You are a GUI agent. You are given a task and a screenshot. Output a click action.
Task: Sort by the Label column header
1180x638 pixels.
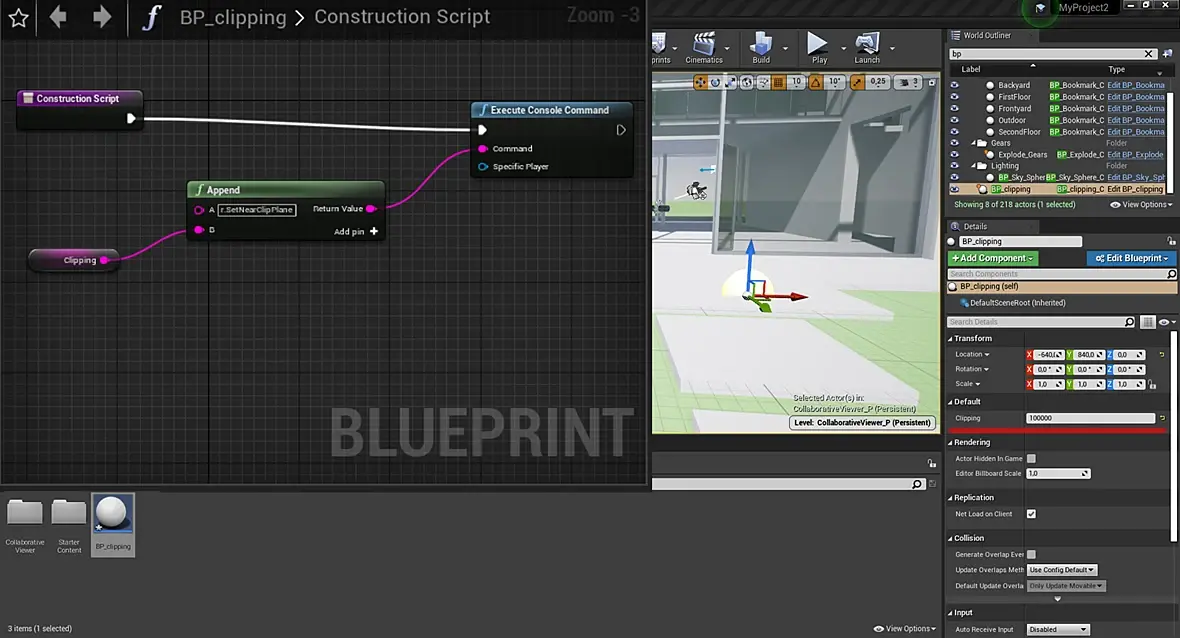971,69
